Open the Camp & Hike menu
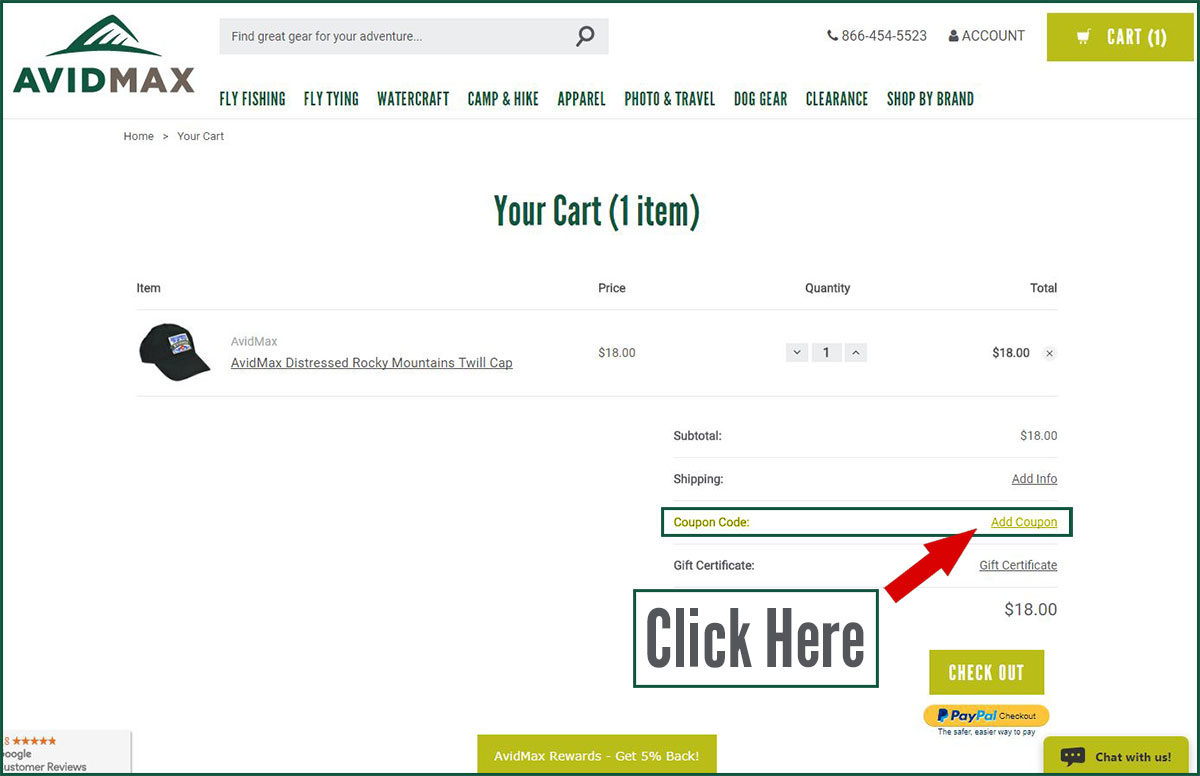1200x776 pixels. click(x=503, y=99)
